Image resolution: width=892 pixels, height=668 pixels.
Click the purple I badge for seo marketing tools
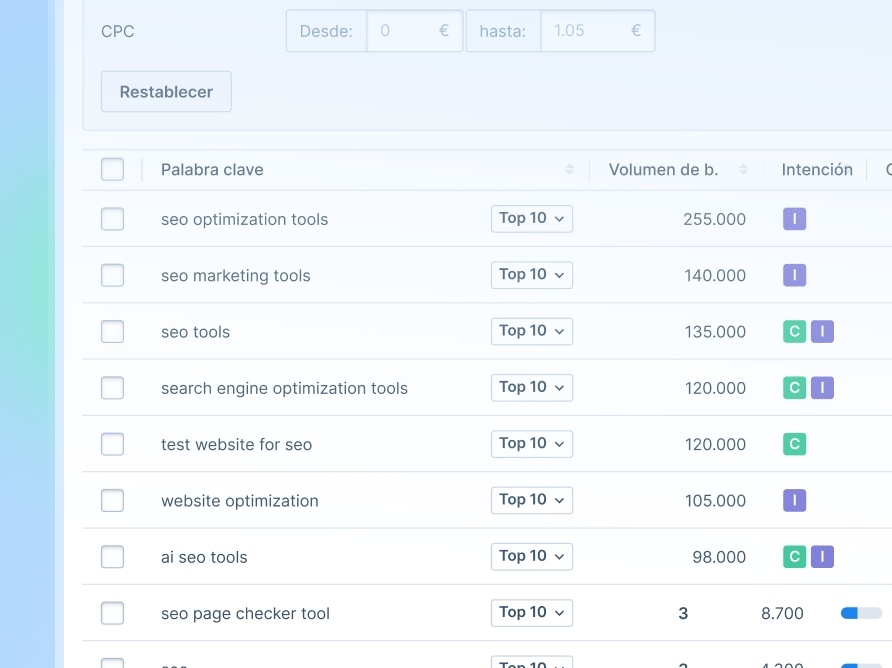[x=794, y=275]
